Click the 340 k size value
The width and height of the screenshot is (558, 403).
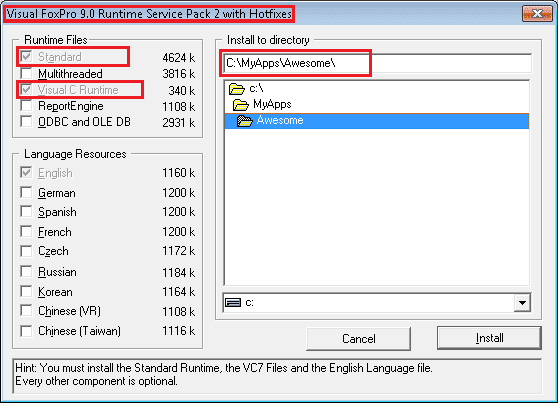tap(182, 90)
